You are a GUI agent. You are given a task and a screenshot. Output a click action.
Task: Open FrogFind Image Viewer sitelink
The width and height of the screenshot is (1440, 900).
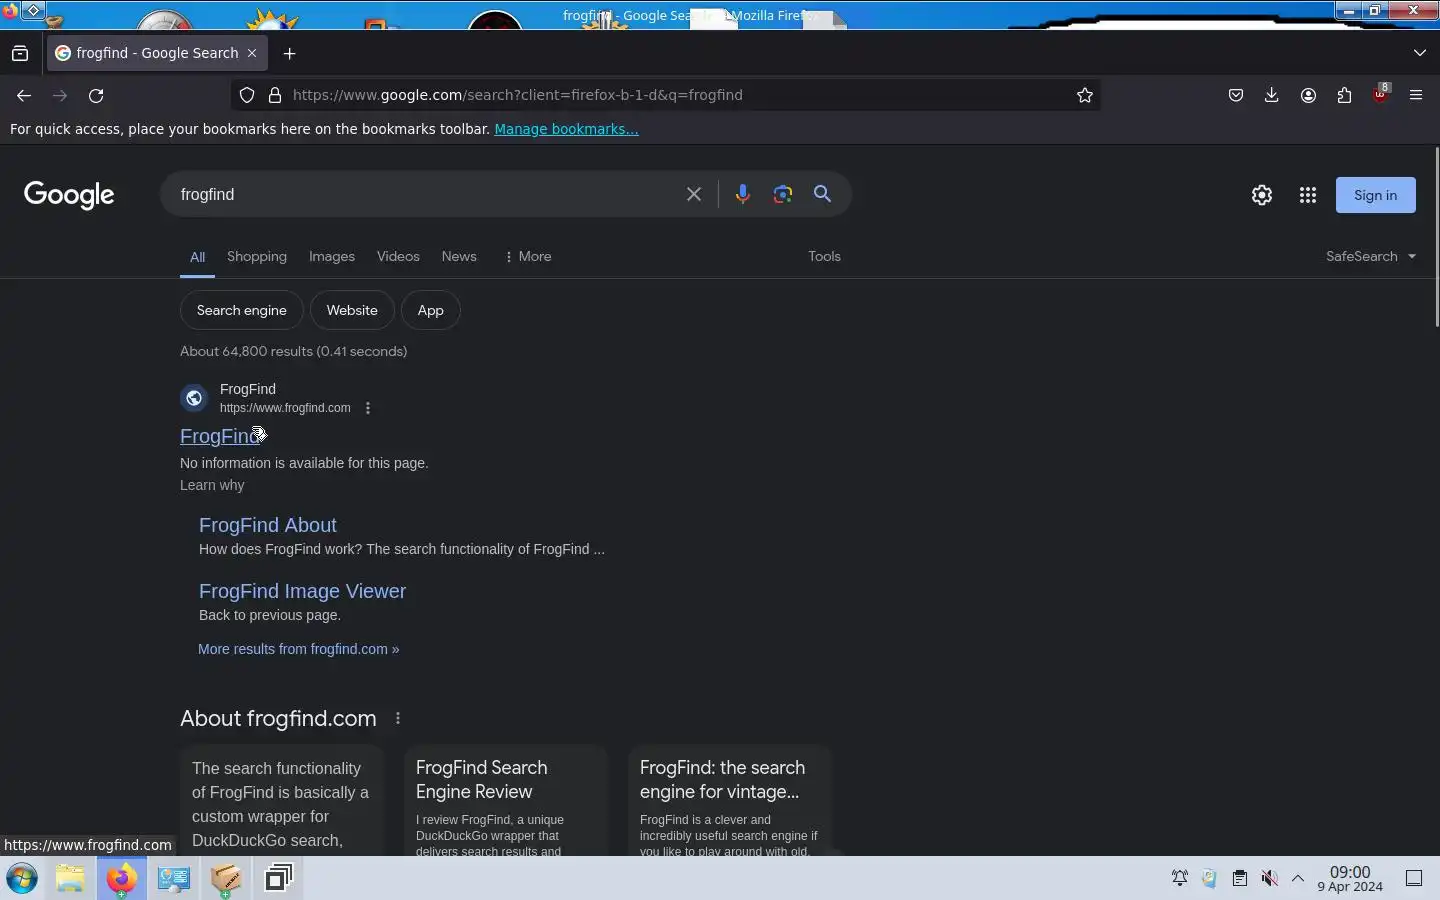pyautogui.click(x=302, y=591)
